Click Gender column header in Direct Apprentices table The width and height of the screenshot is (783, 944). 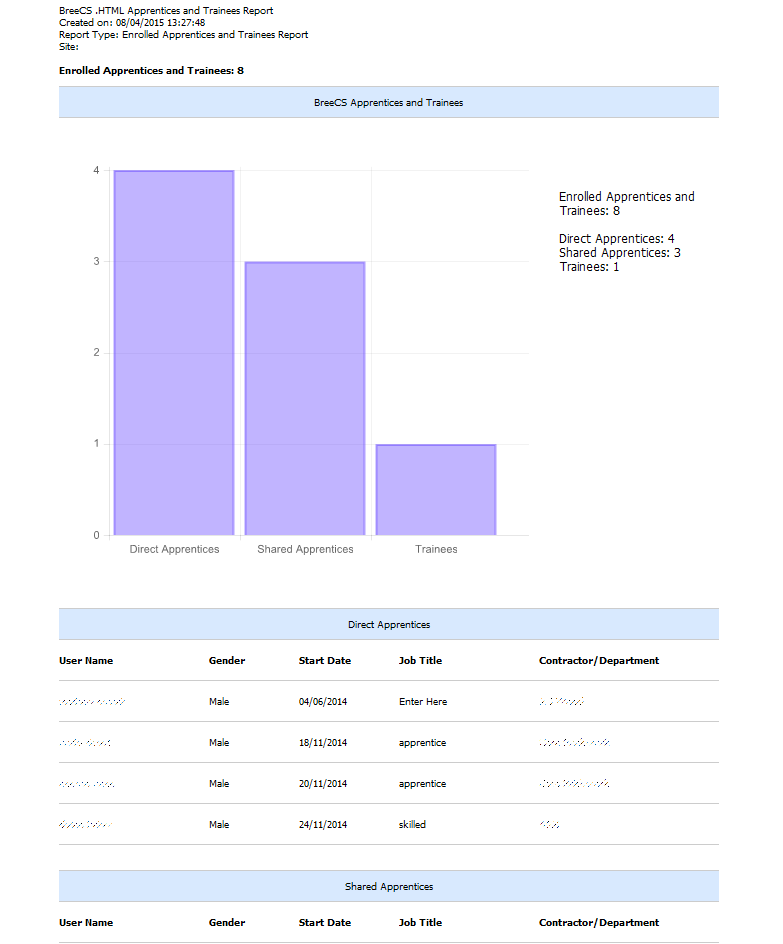(x=227, y=660)
